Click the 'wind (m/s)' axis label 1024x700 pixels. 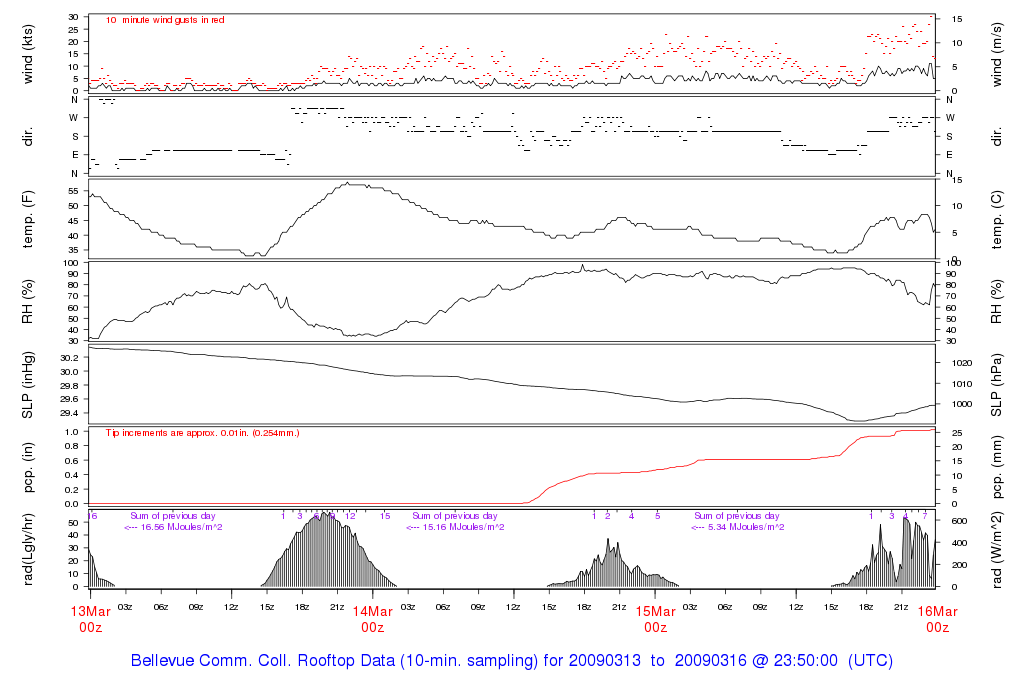point(997,54)
